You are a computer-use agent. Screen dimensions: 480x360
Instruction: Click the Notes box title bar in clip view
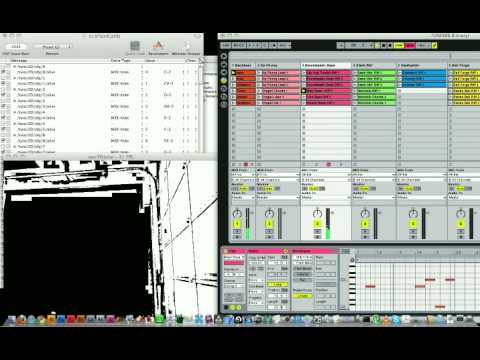[x=268, y=251]
